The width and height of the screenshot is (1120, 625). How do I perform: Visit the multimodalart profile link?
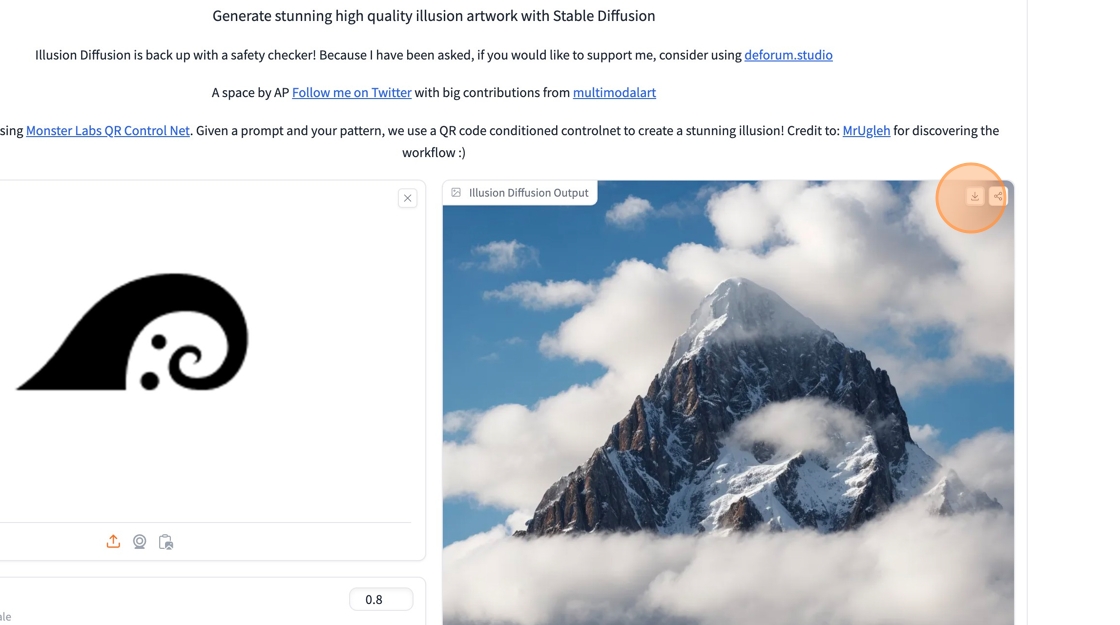pyautogui.click(x=614, y=92)
